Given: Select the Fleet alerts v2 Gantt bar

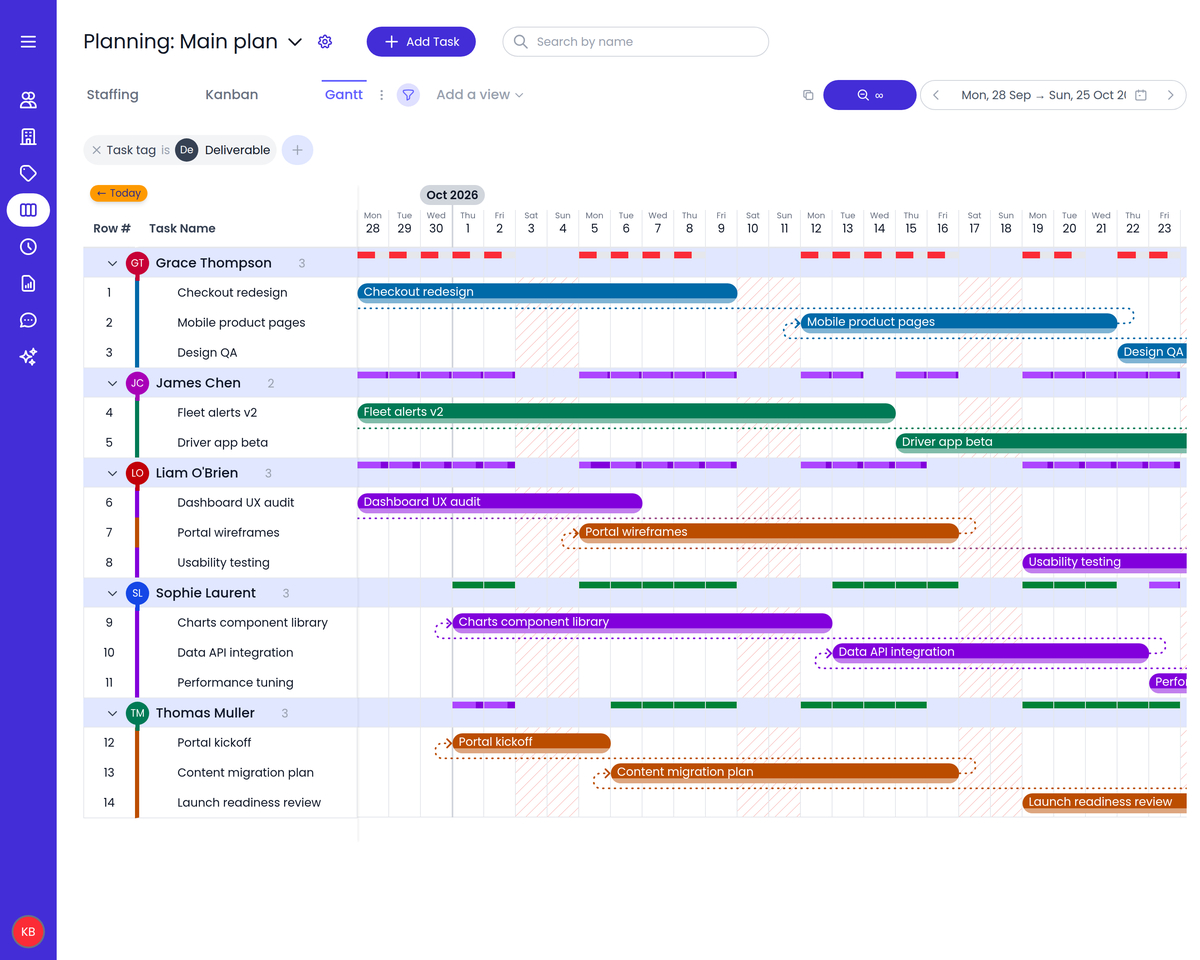Looking at the screenshot, I should [626, 412].
